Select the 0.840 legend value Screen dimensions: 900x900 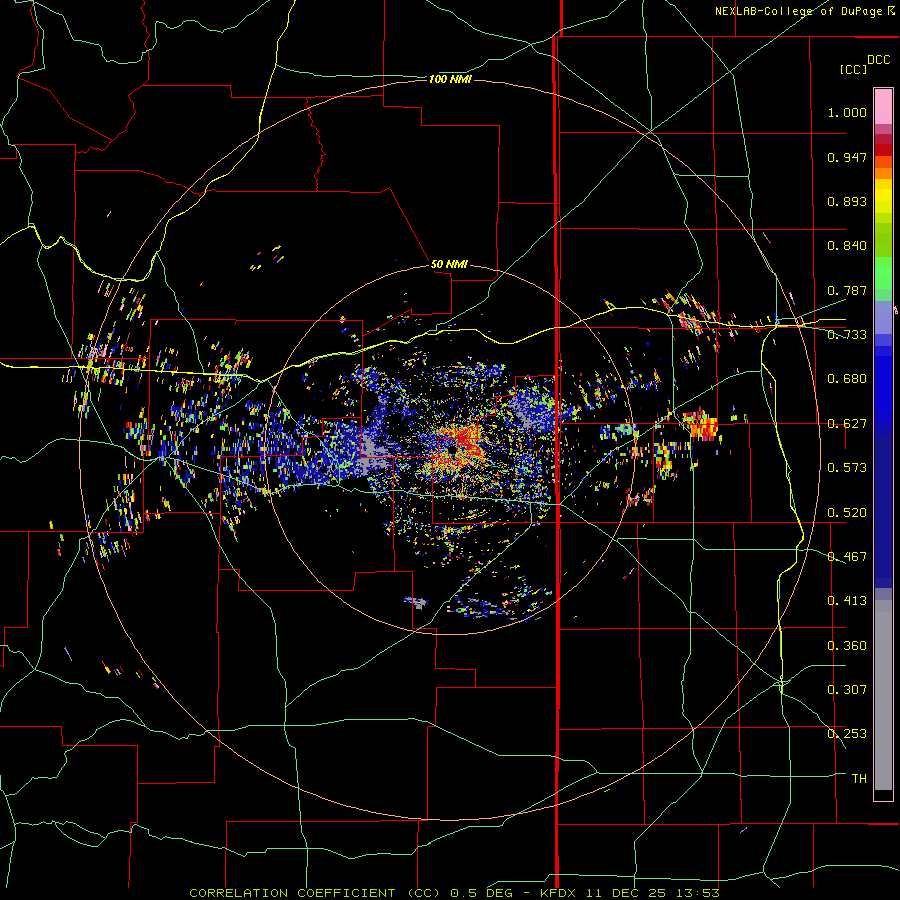point(847,246)
